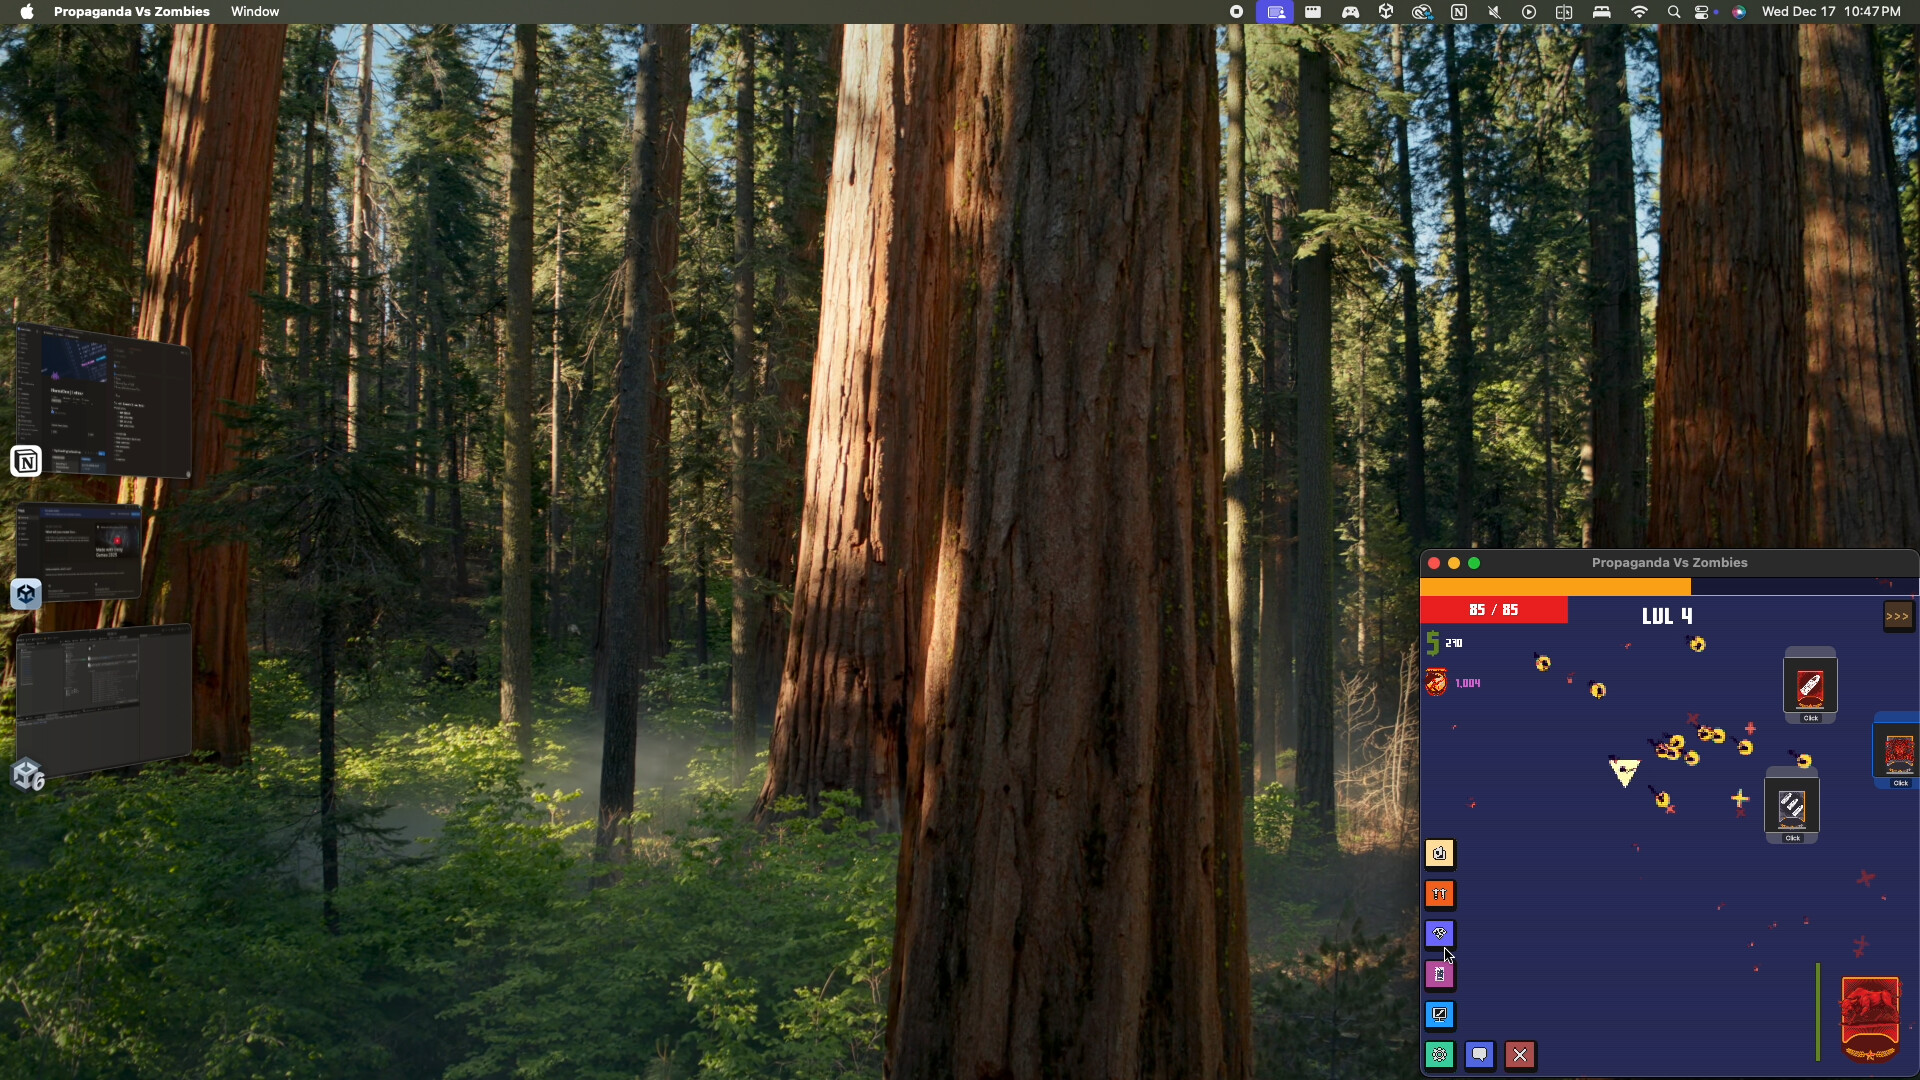Open the green gear settings in game sidebar
This screenshot has width=1920, height=1080.
tap(1440, 1054)
